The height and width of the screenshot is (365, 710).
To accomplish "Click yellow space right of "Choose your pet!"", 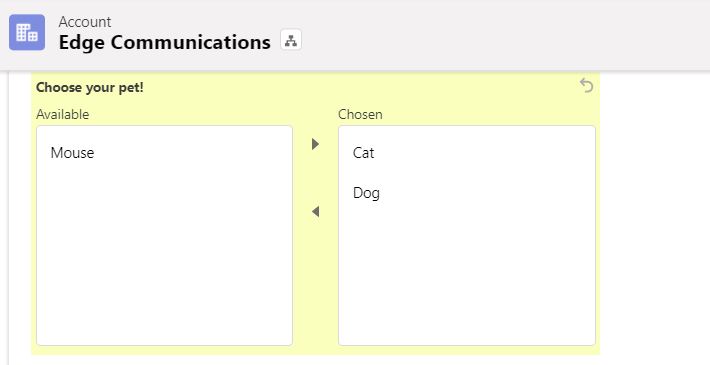I will [x=358, y=87].
